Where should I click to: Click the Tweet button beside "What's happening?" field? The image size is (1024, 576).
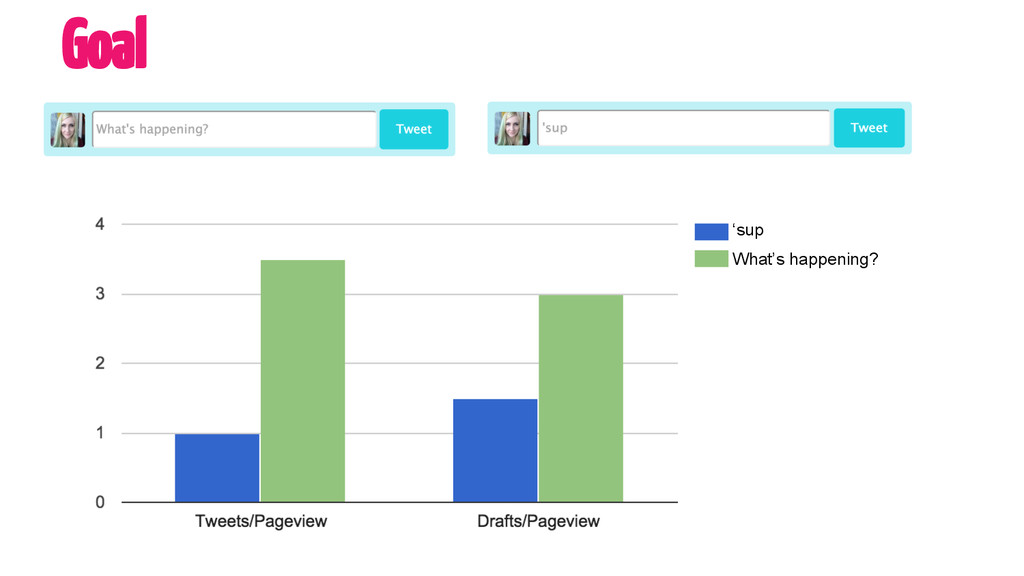tap(413, 129)
